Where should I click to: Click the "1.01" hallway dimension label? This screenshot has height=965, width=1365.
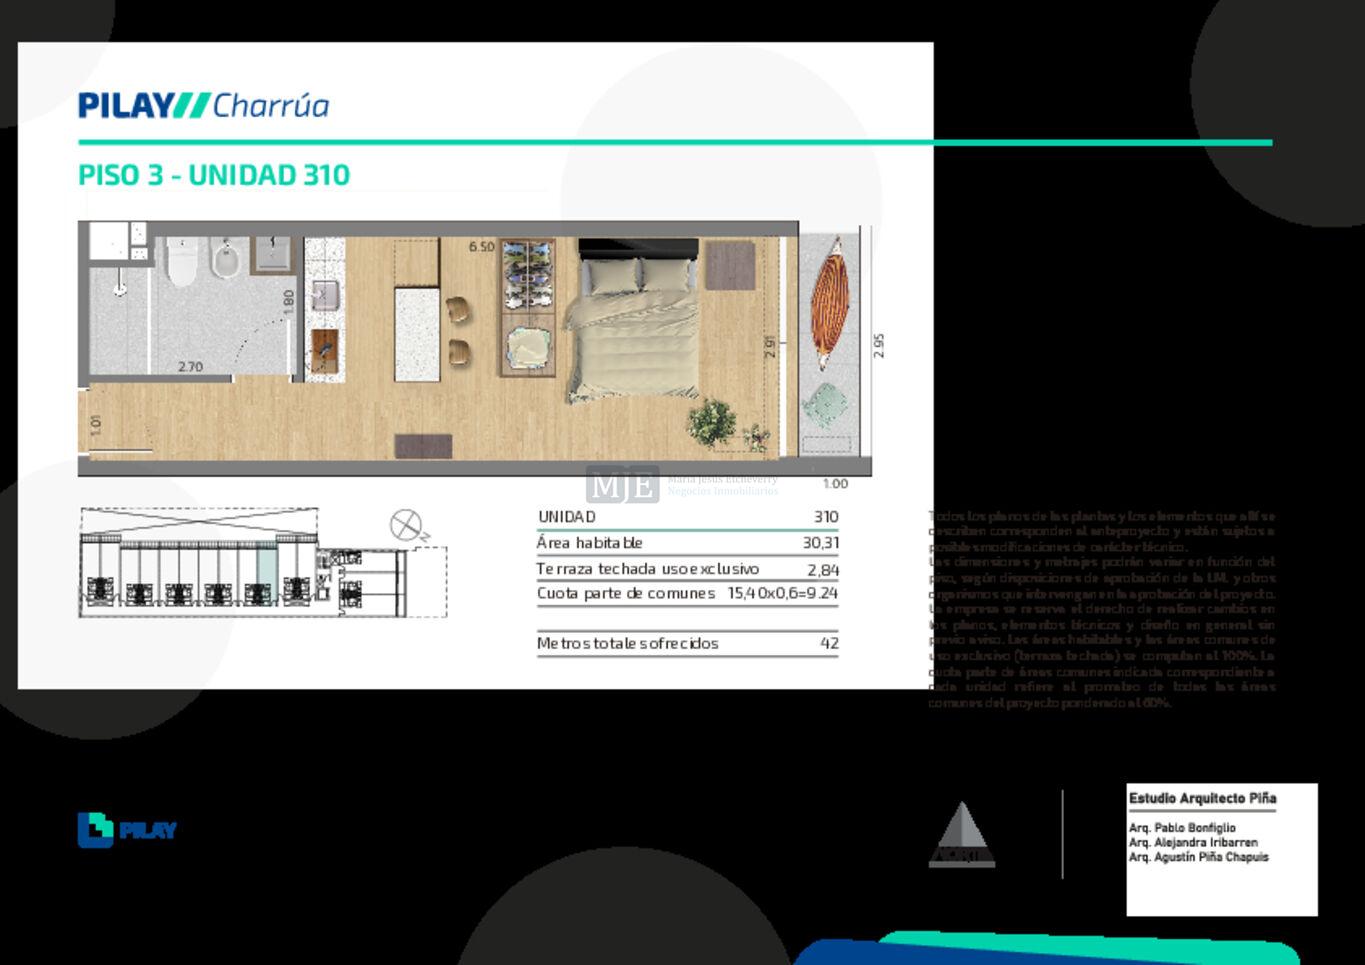tap(96, 424)
